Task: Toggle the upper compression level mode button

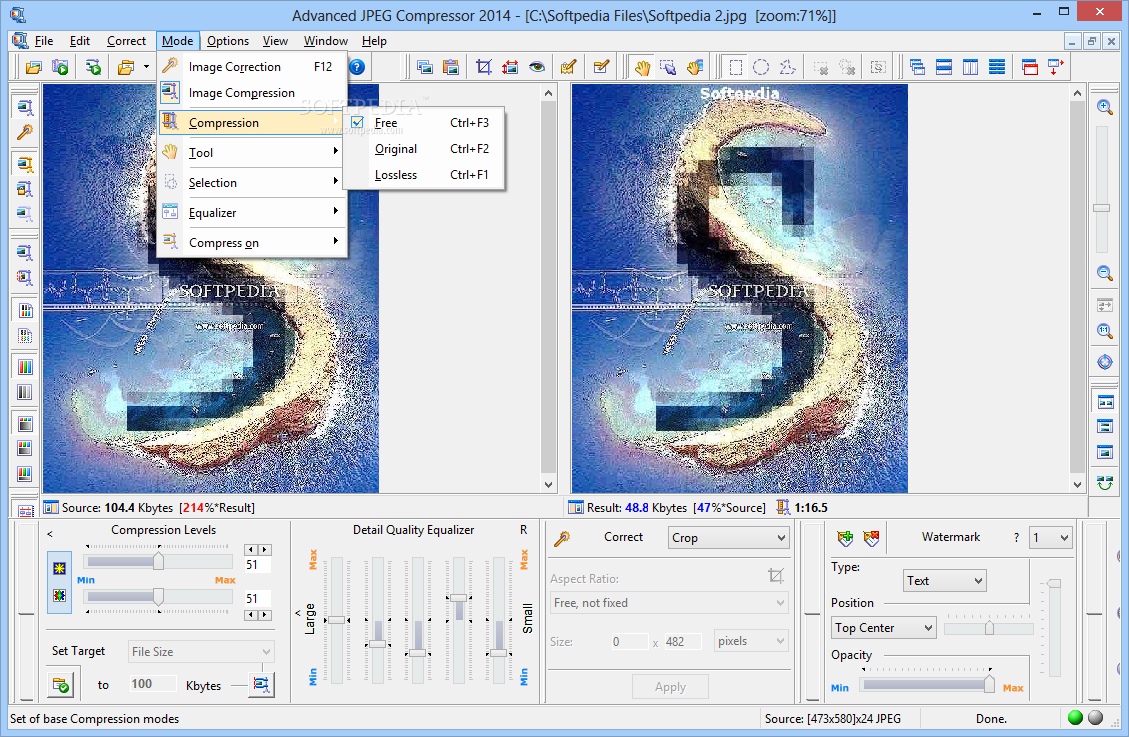Action: (59, 569)
